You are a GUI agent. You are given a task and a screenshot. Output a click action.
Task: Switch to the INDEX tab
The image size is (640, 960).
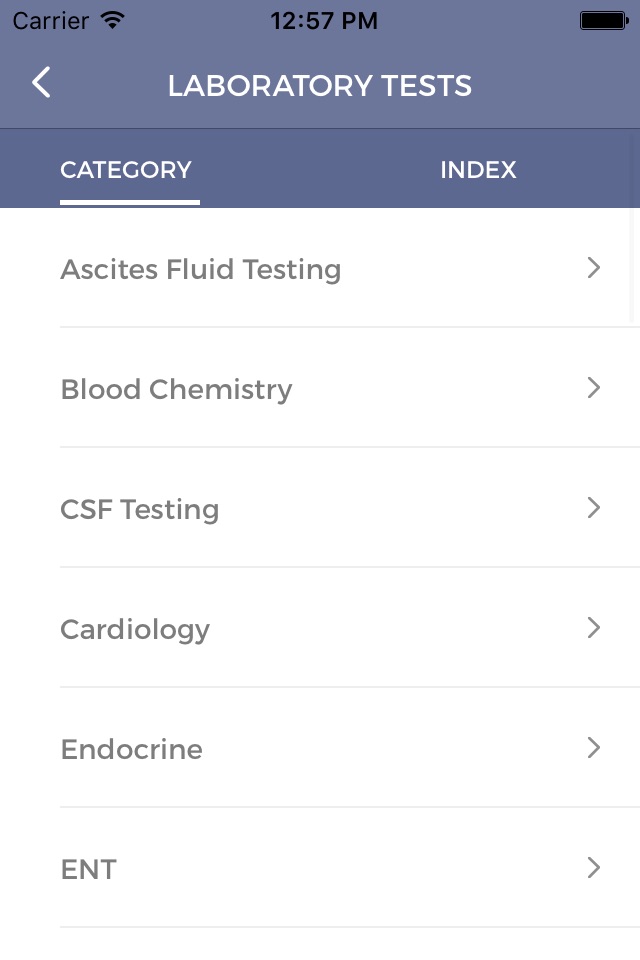point(478,170)
